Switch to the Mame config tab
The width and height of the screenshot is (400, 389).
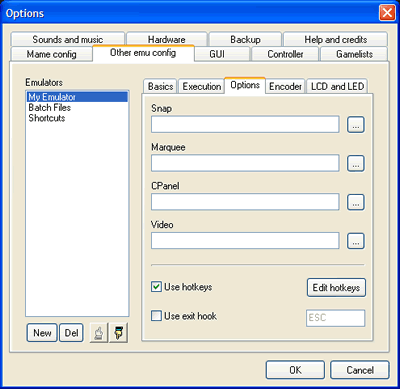click(x=52, y=54)
